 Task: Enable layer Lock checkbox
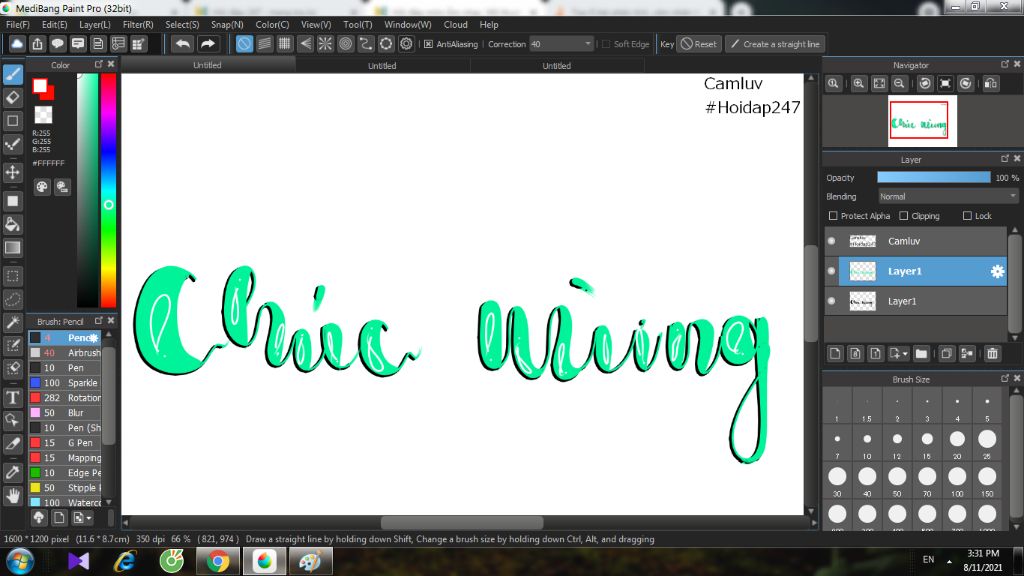(x=967, y=216)
